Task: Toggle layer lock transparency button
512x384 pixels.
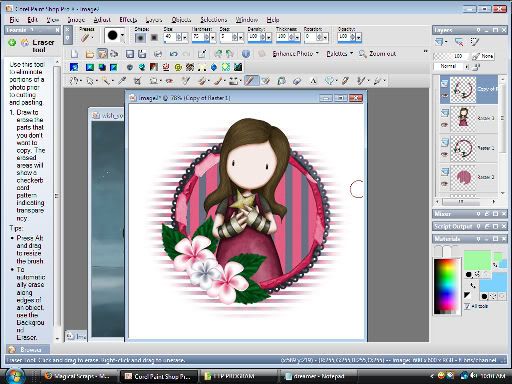Action: pyautogui.click(x=476, y=67)
